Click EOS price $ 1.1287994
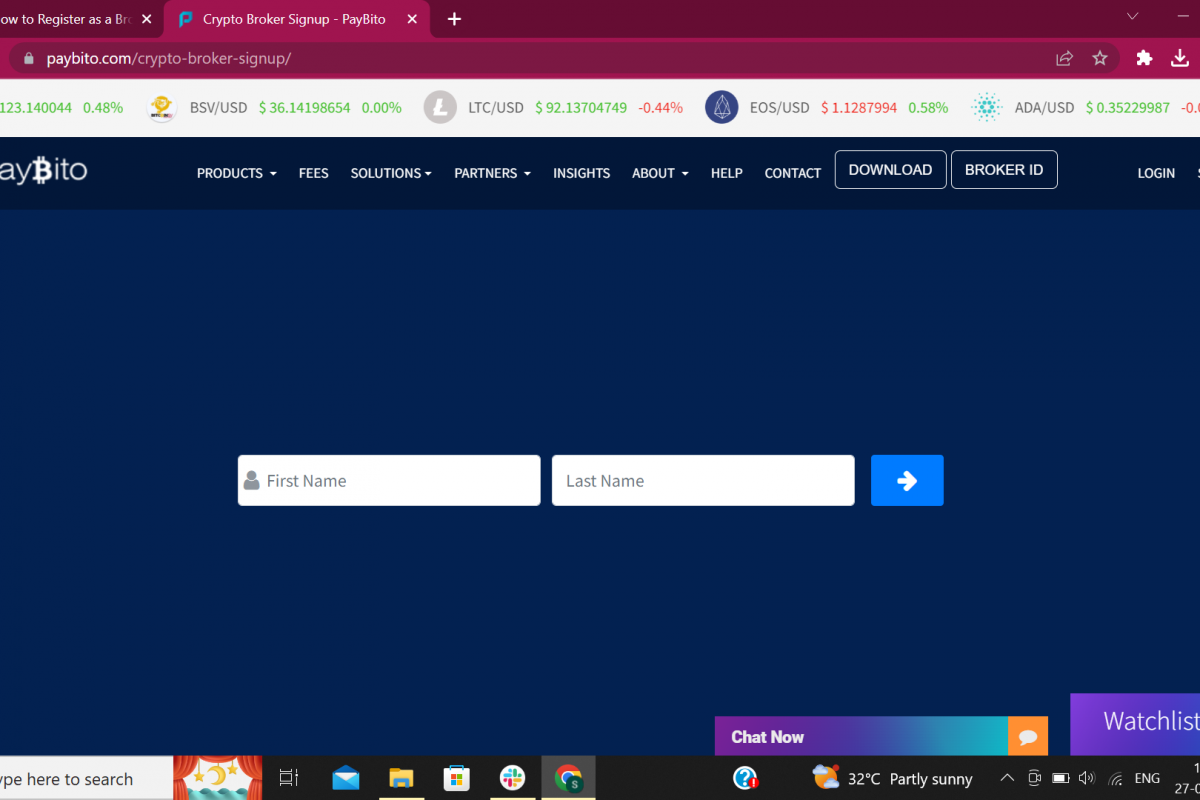Viewport: 1200px width, 800px height. pyautogui.click(x=859, y=107)
